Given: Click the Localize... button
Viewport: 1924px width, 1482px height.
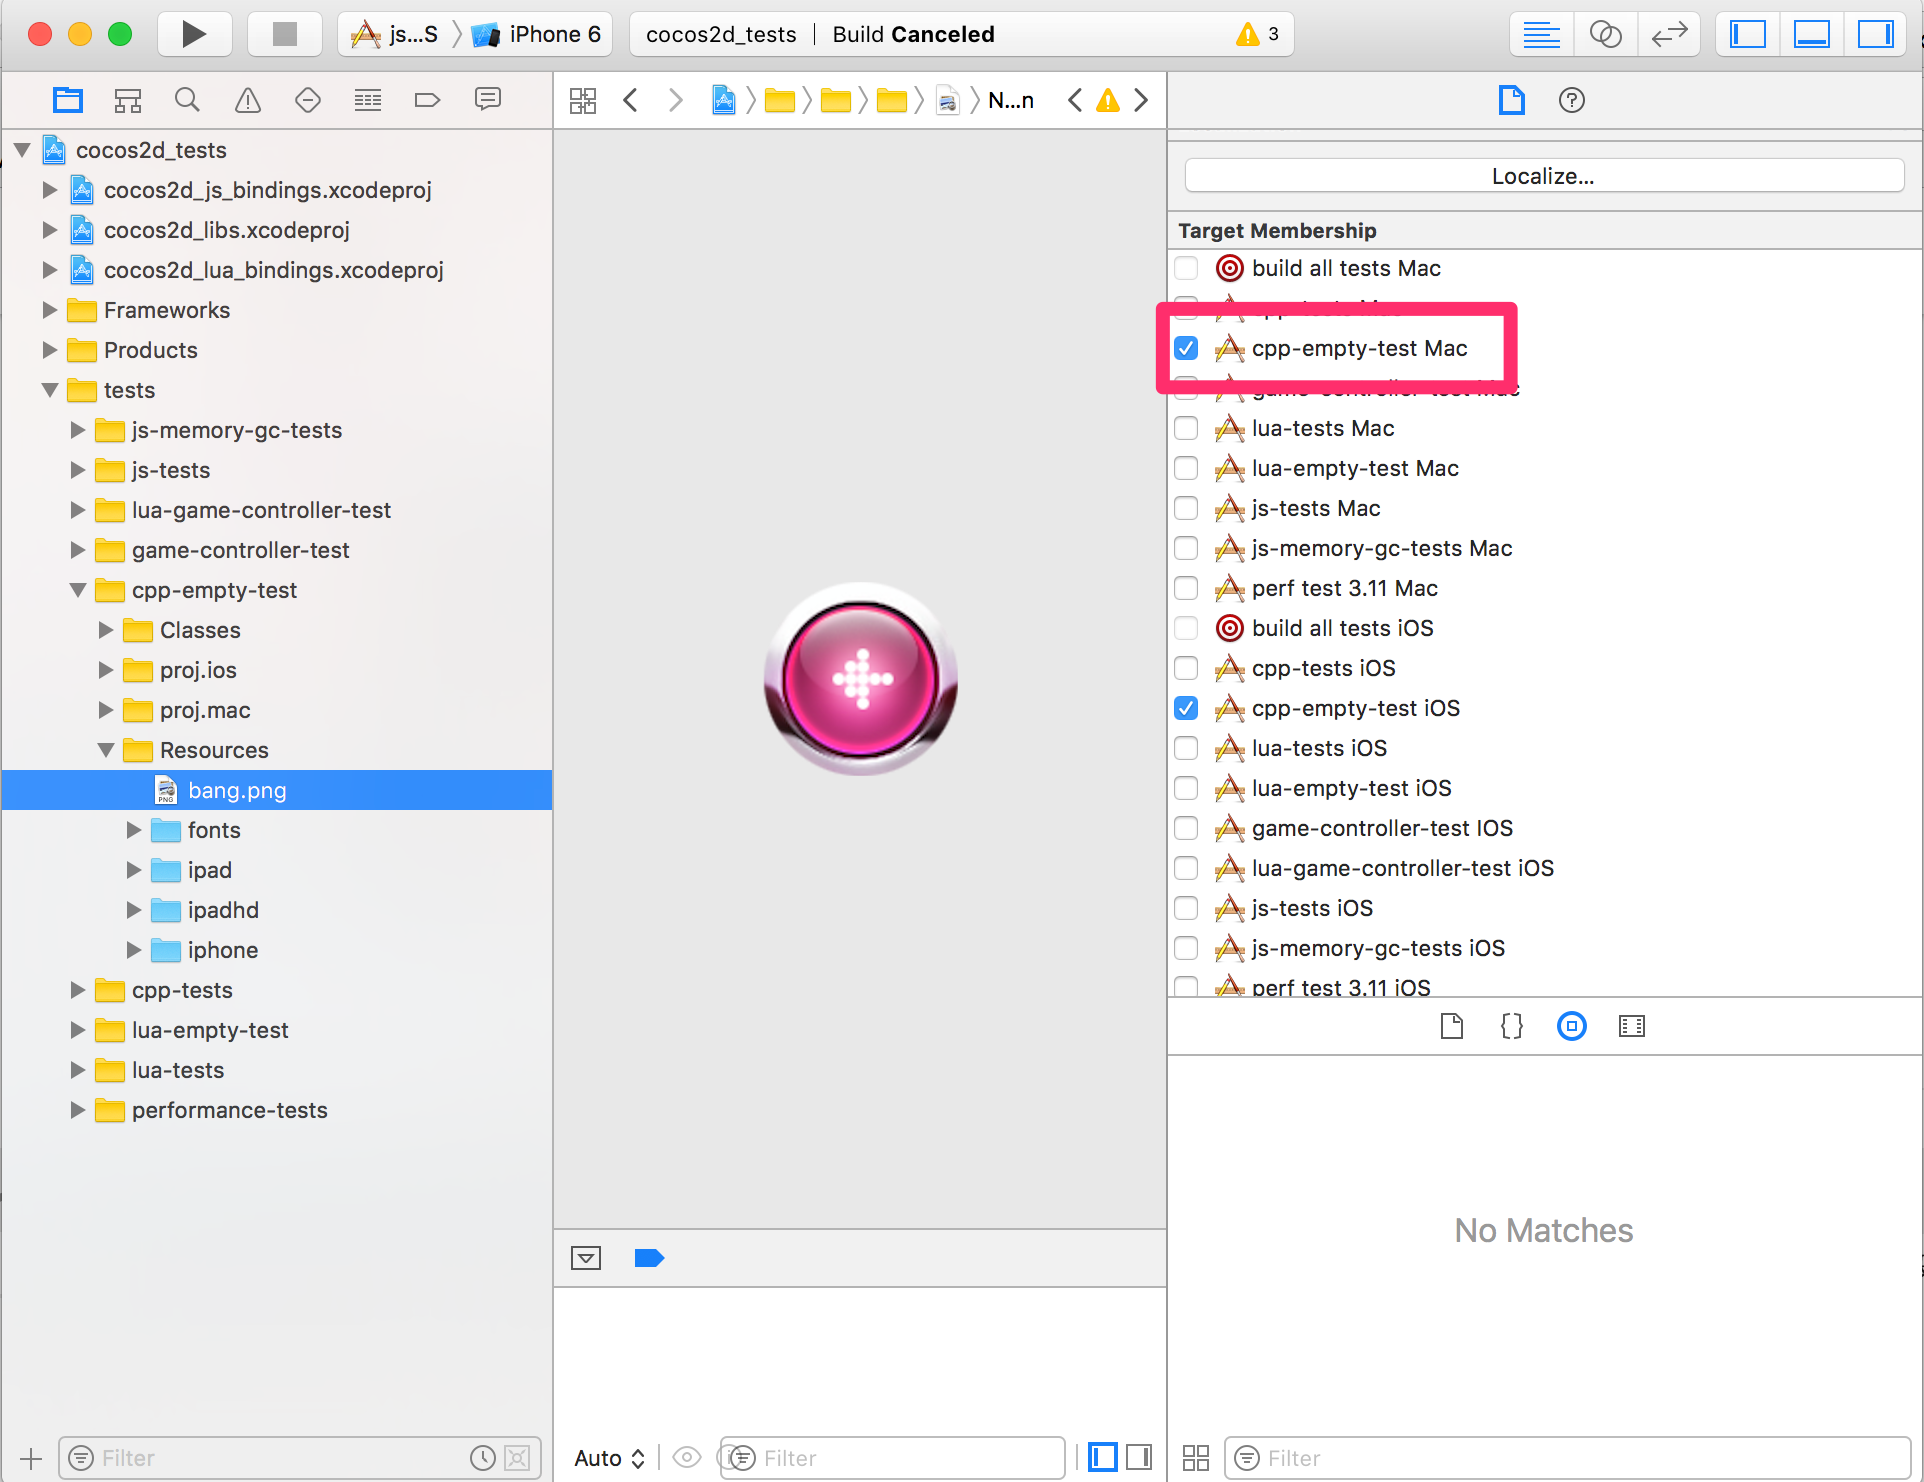Looking at the screenshot, I should [1543, 176].
